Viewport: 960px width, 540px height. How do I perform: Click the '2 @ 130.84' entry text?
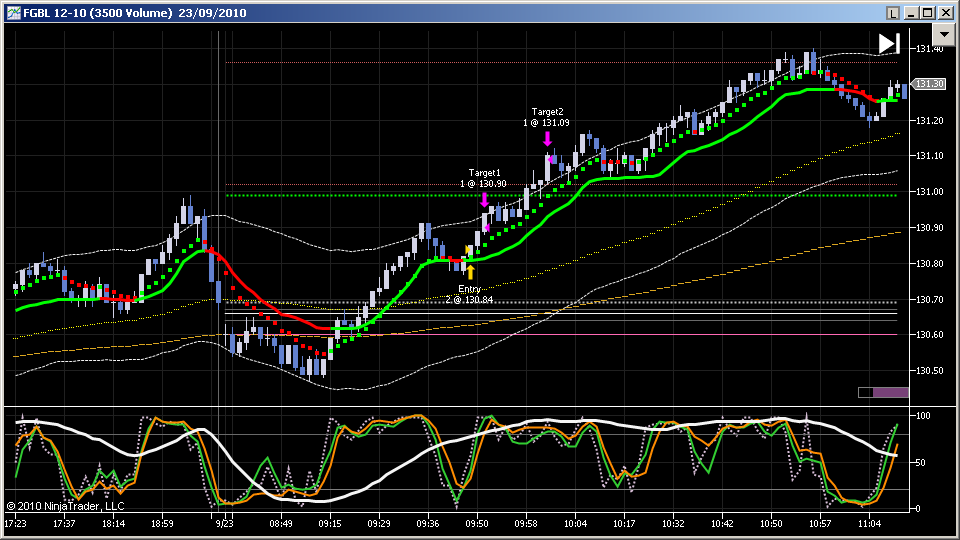(470, 300)
